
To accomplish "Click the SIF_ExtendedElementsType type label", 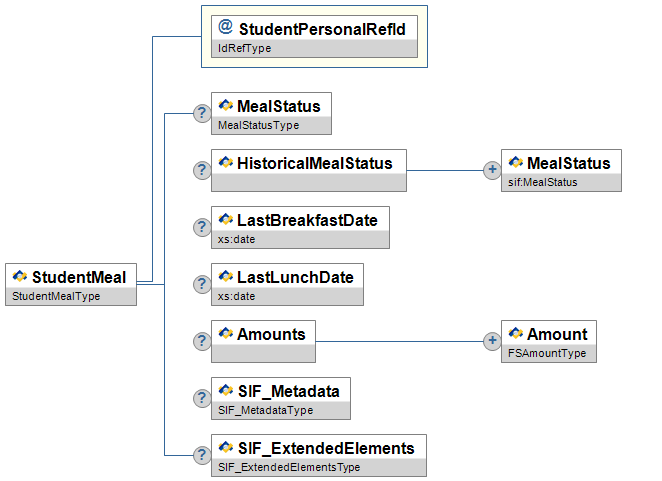I will coord(289,467).
